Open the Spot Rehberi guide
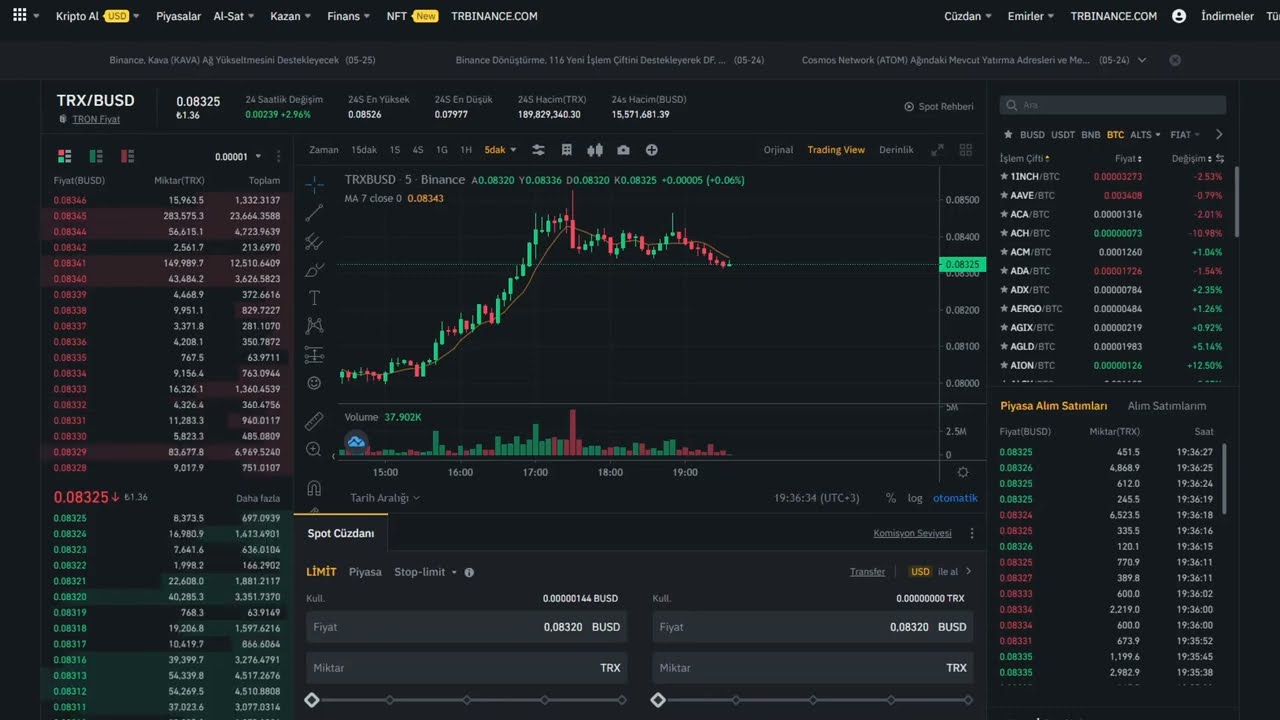 (939, 106)
